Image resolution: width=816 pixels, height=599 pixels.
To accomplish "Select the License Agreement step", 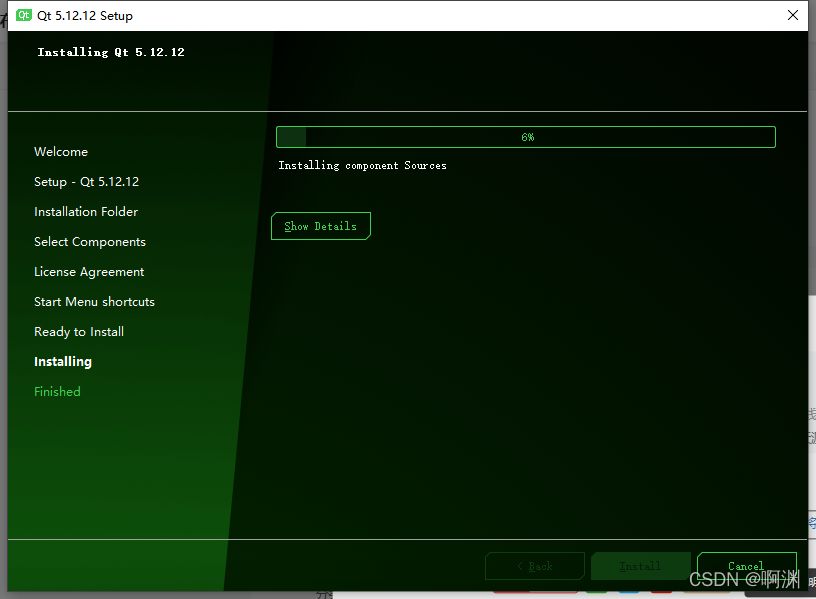I will [x=89, y=272].
